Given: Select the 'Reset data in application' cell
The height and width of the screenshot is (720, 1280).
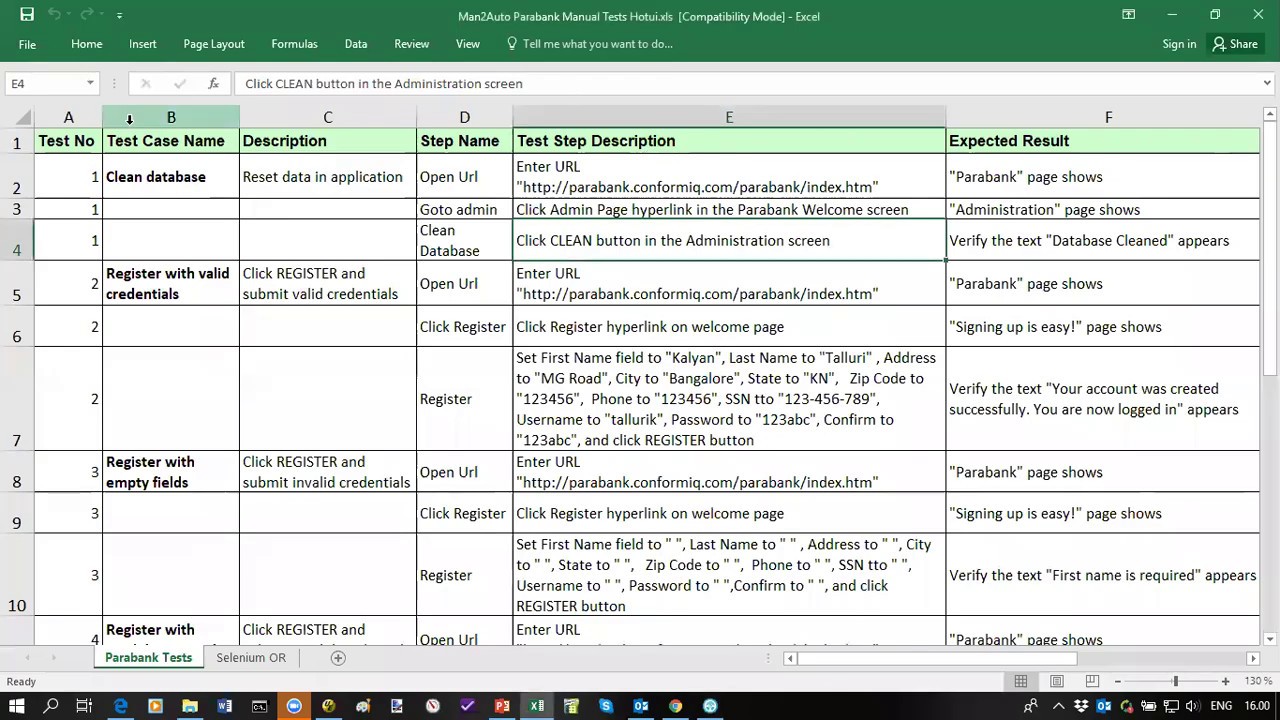Looking at the screenshot, I should (x=328, y=177).
